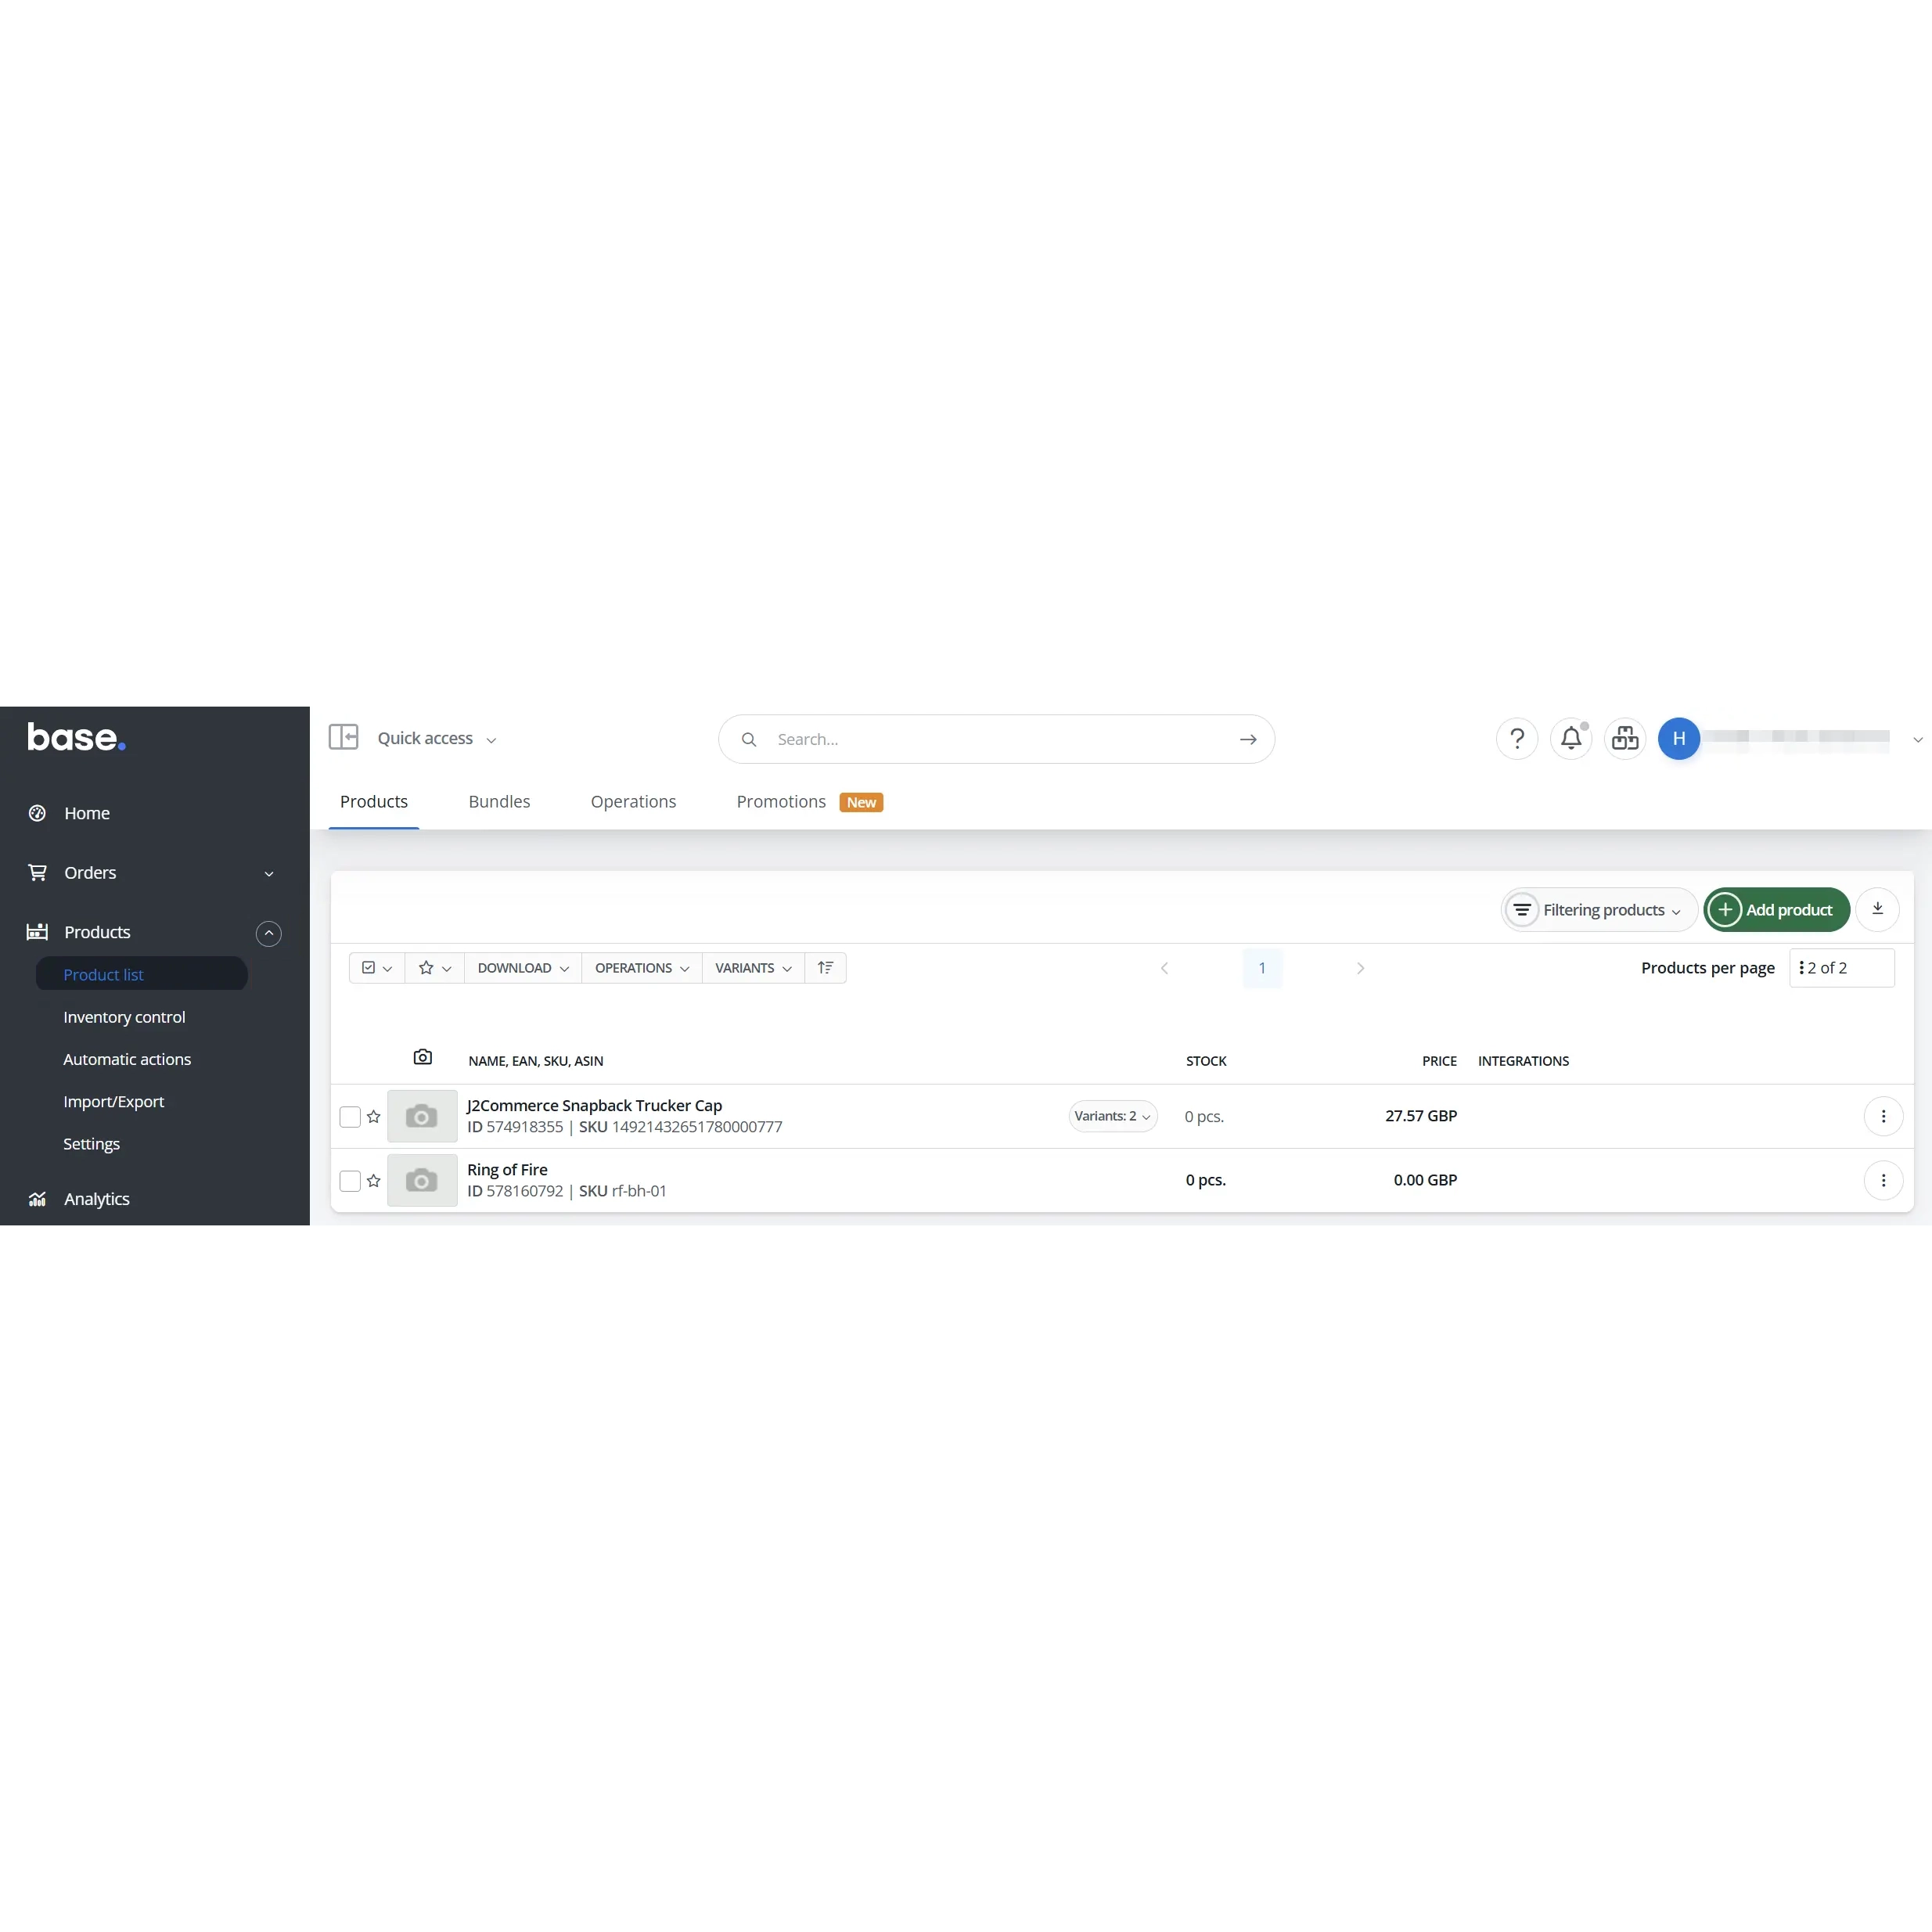This screenshot has width=1932, height=1932.
Task: Click the PRICE column header
Action: pyautogui.click(x=1439, y=1061)
